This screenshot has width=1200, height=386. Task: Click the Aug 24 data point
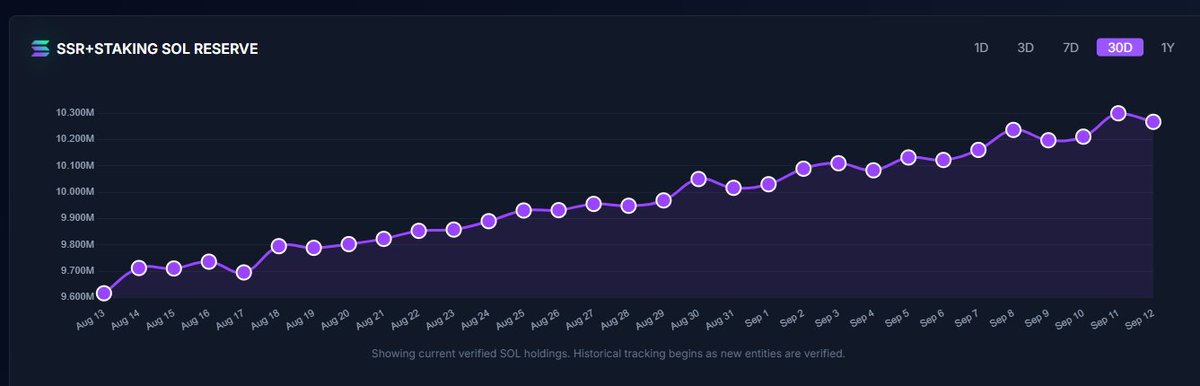pyautogui.click(x=489, y=221)
